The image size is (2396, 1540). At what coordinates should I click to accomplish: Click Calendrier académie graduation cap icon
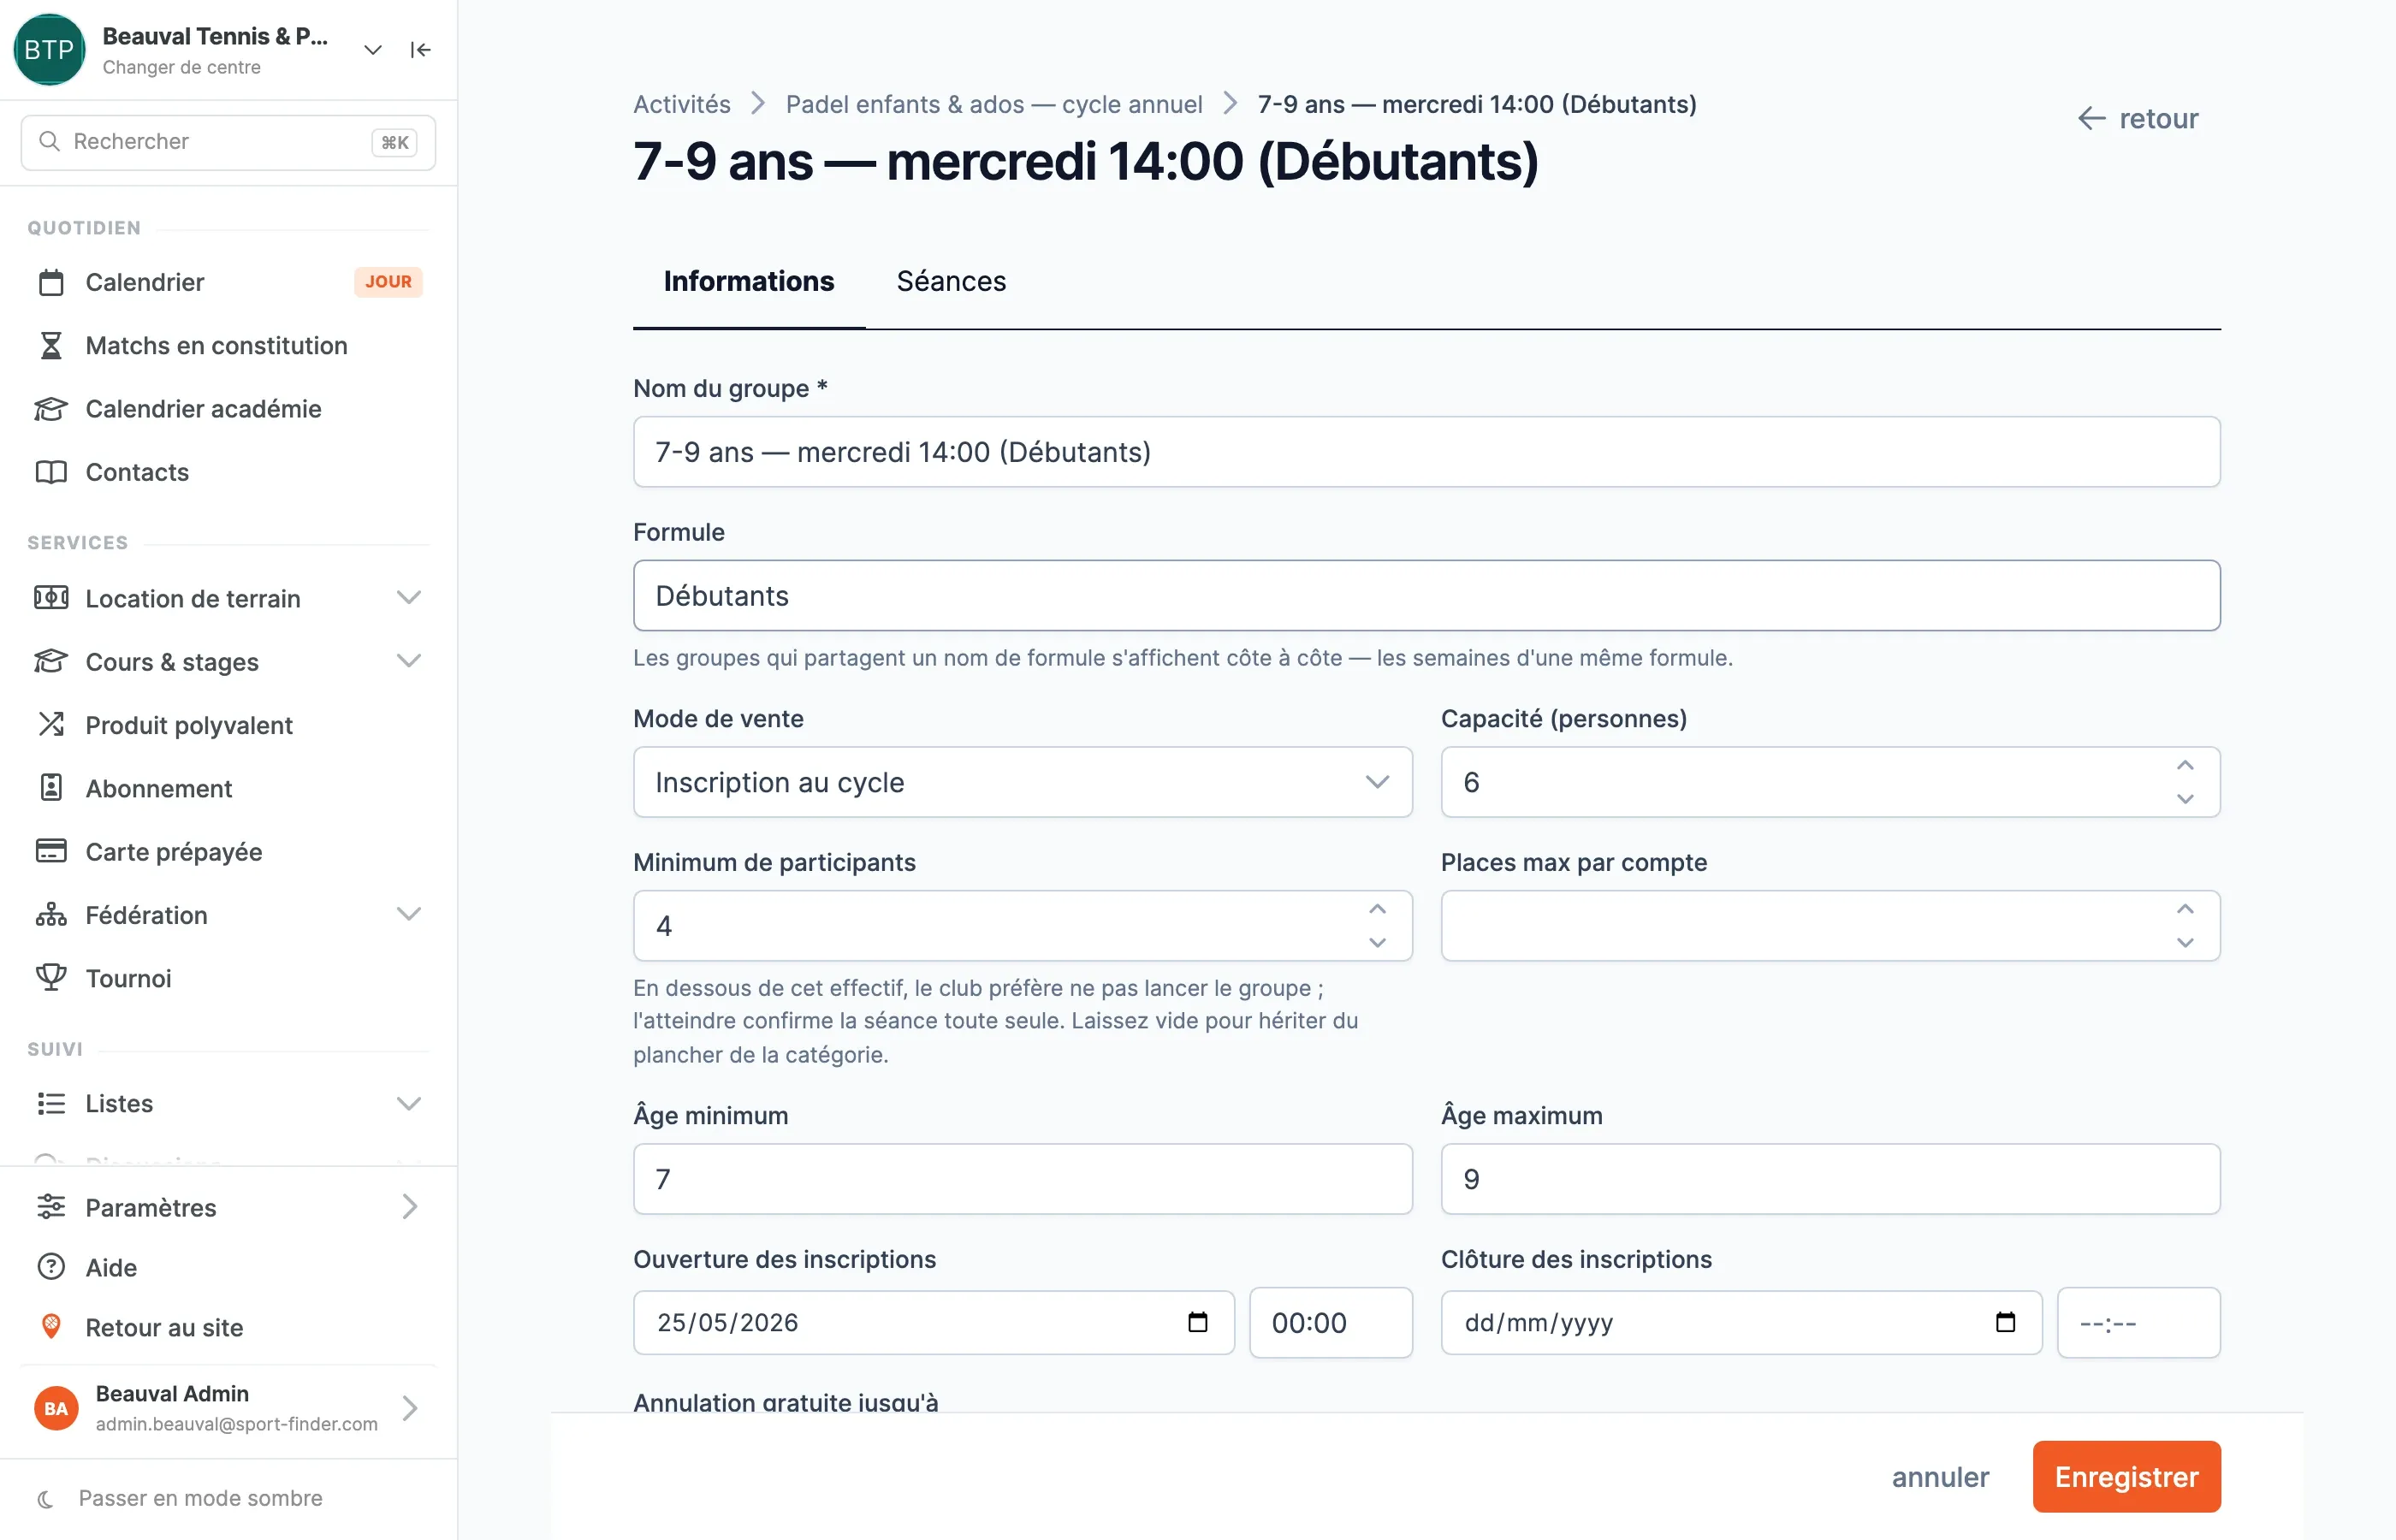tap(51, 409)
